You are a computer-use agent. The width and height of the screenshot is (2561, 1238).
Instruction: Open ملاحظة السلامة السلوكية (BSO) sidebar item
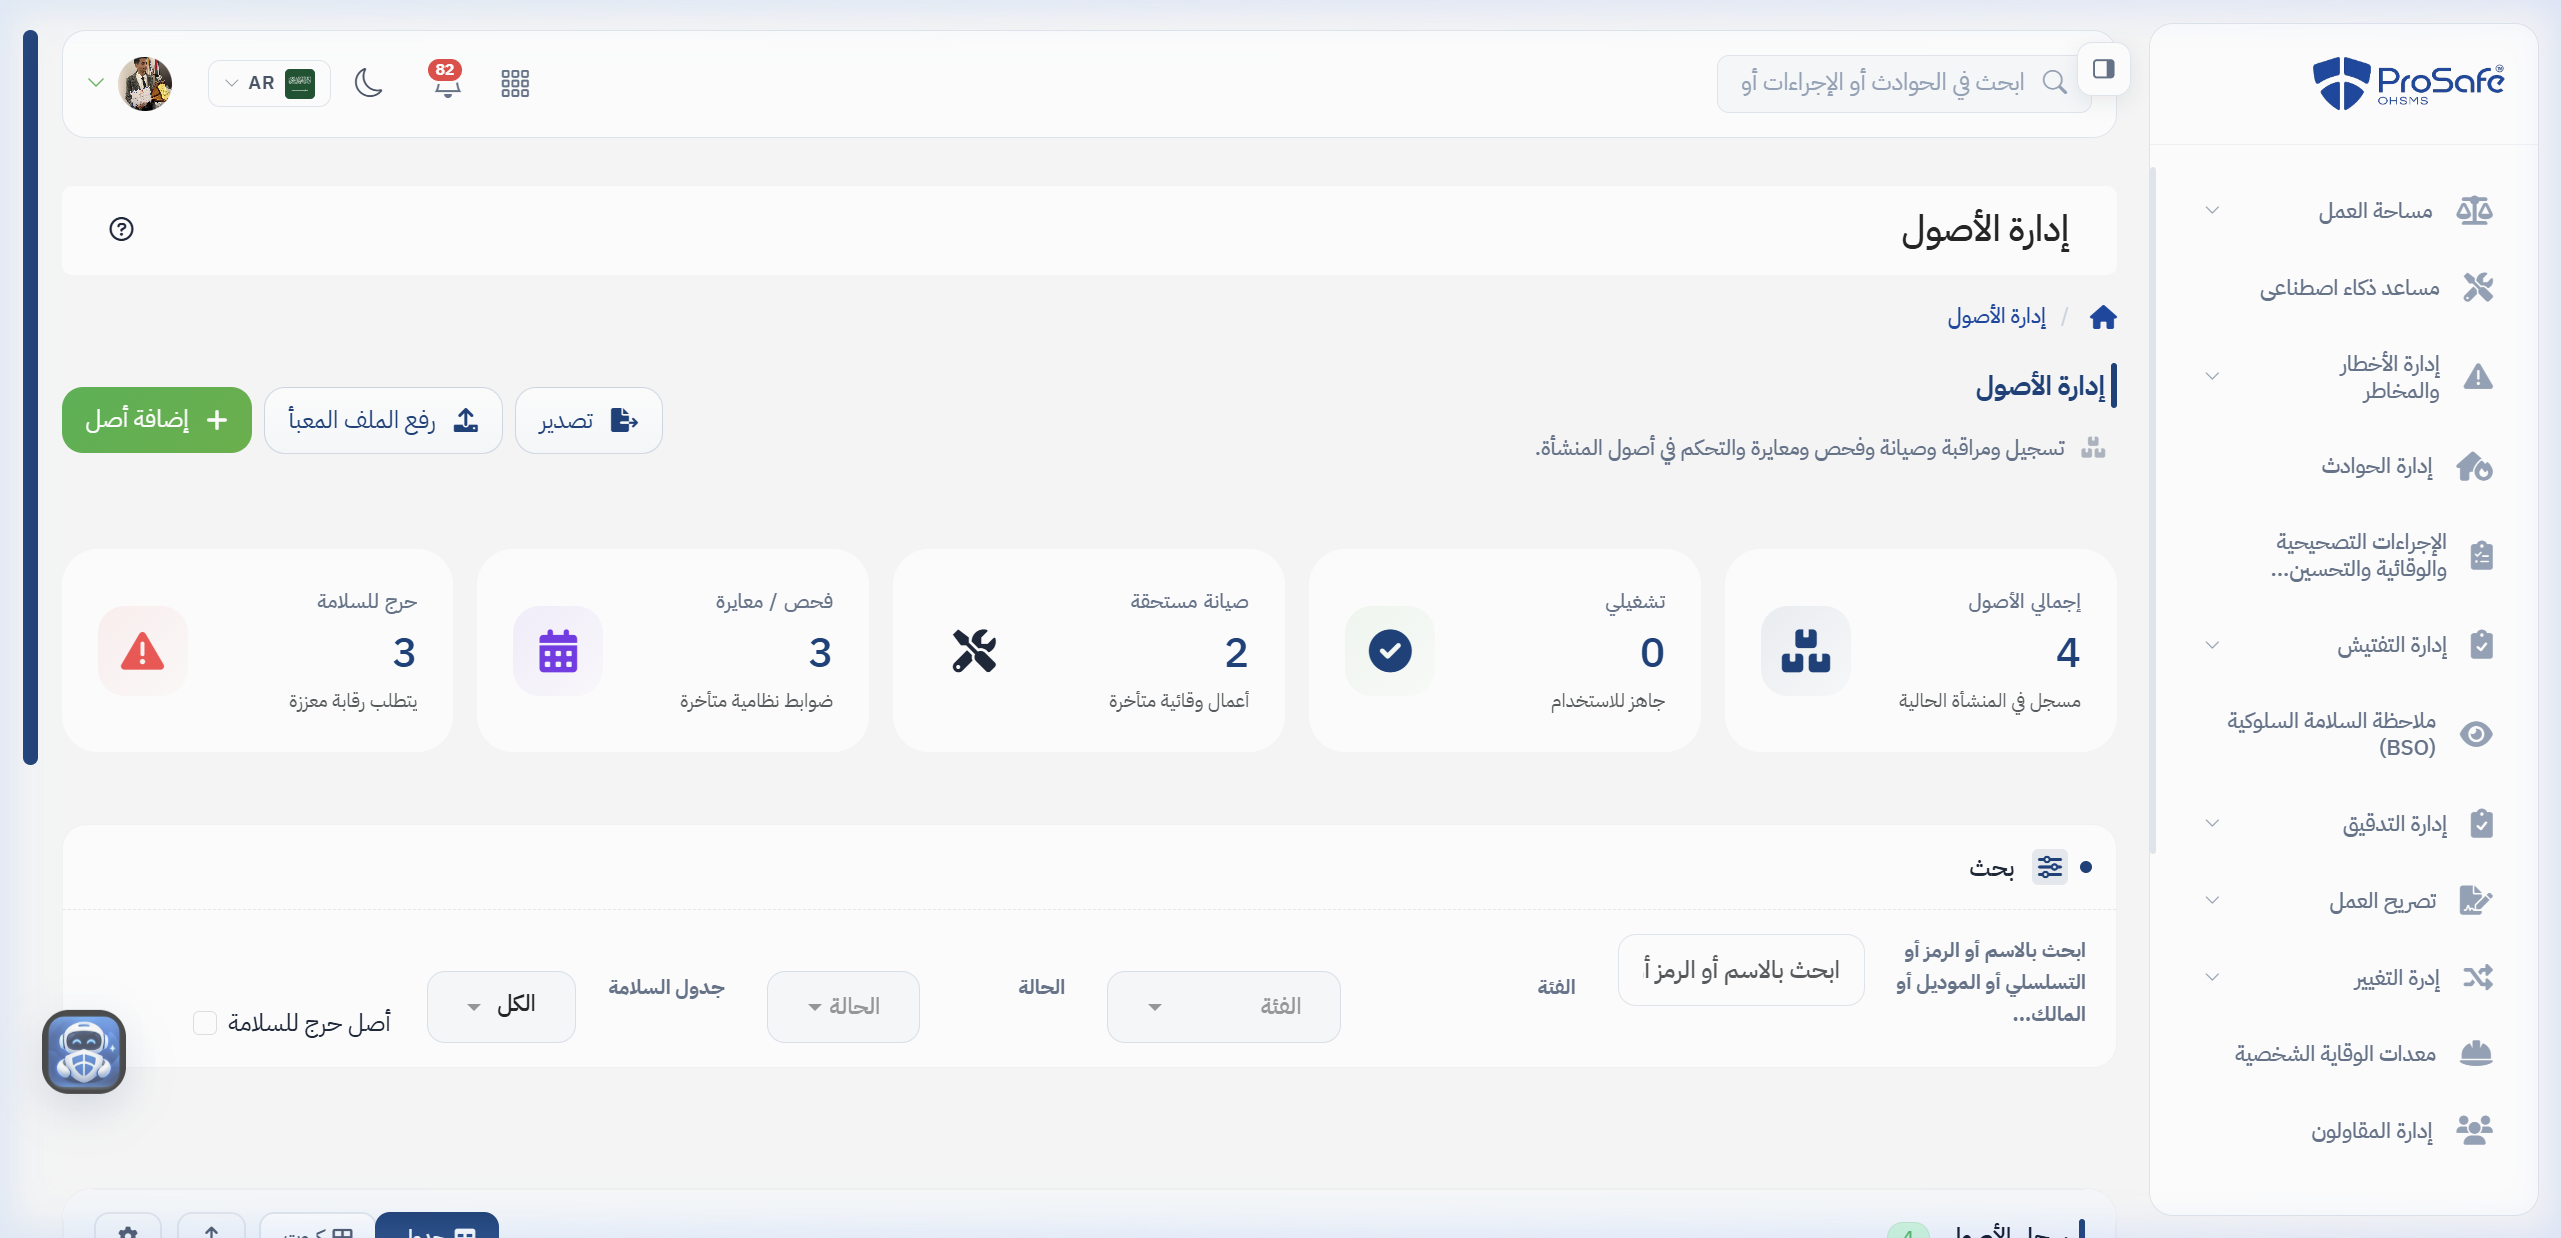tap(2348, 734)
